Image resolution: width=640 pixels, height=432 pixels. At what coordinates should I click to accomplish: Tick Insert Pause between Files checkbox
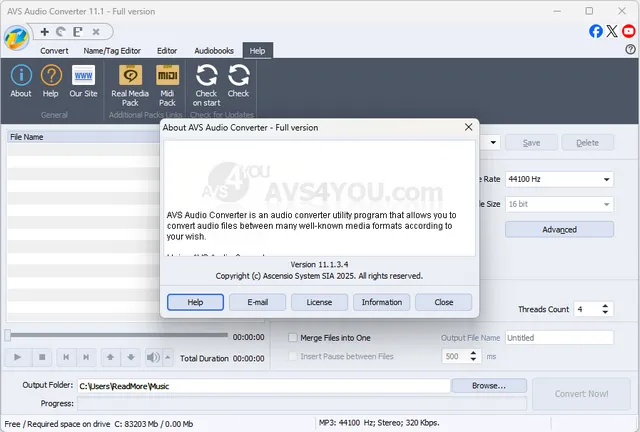pos(293,356)
